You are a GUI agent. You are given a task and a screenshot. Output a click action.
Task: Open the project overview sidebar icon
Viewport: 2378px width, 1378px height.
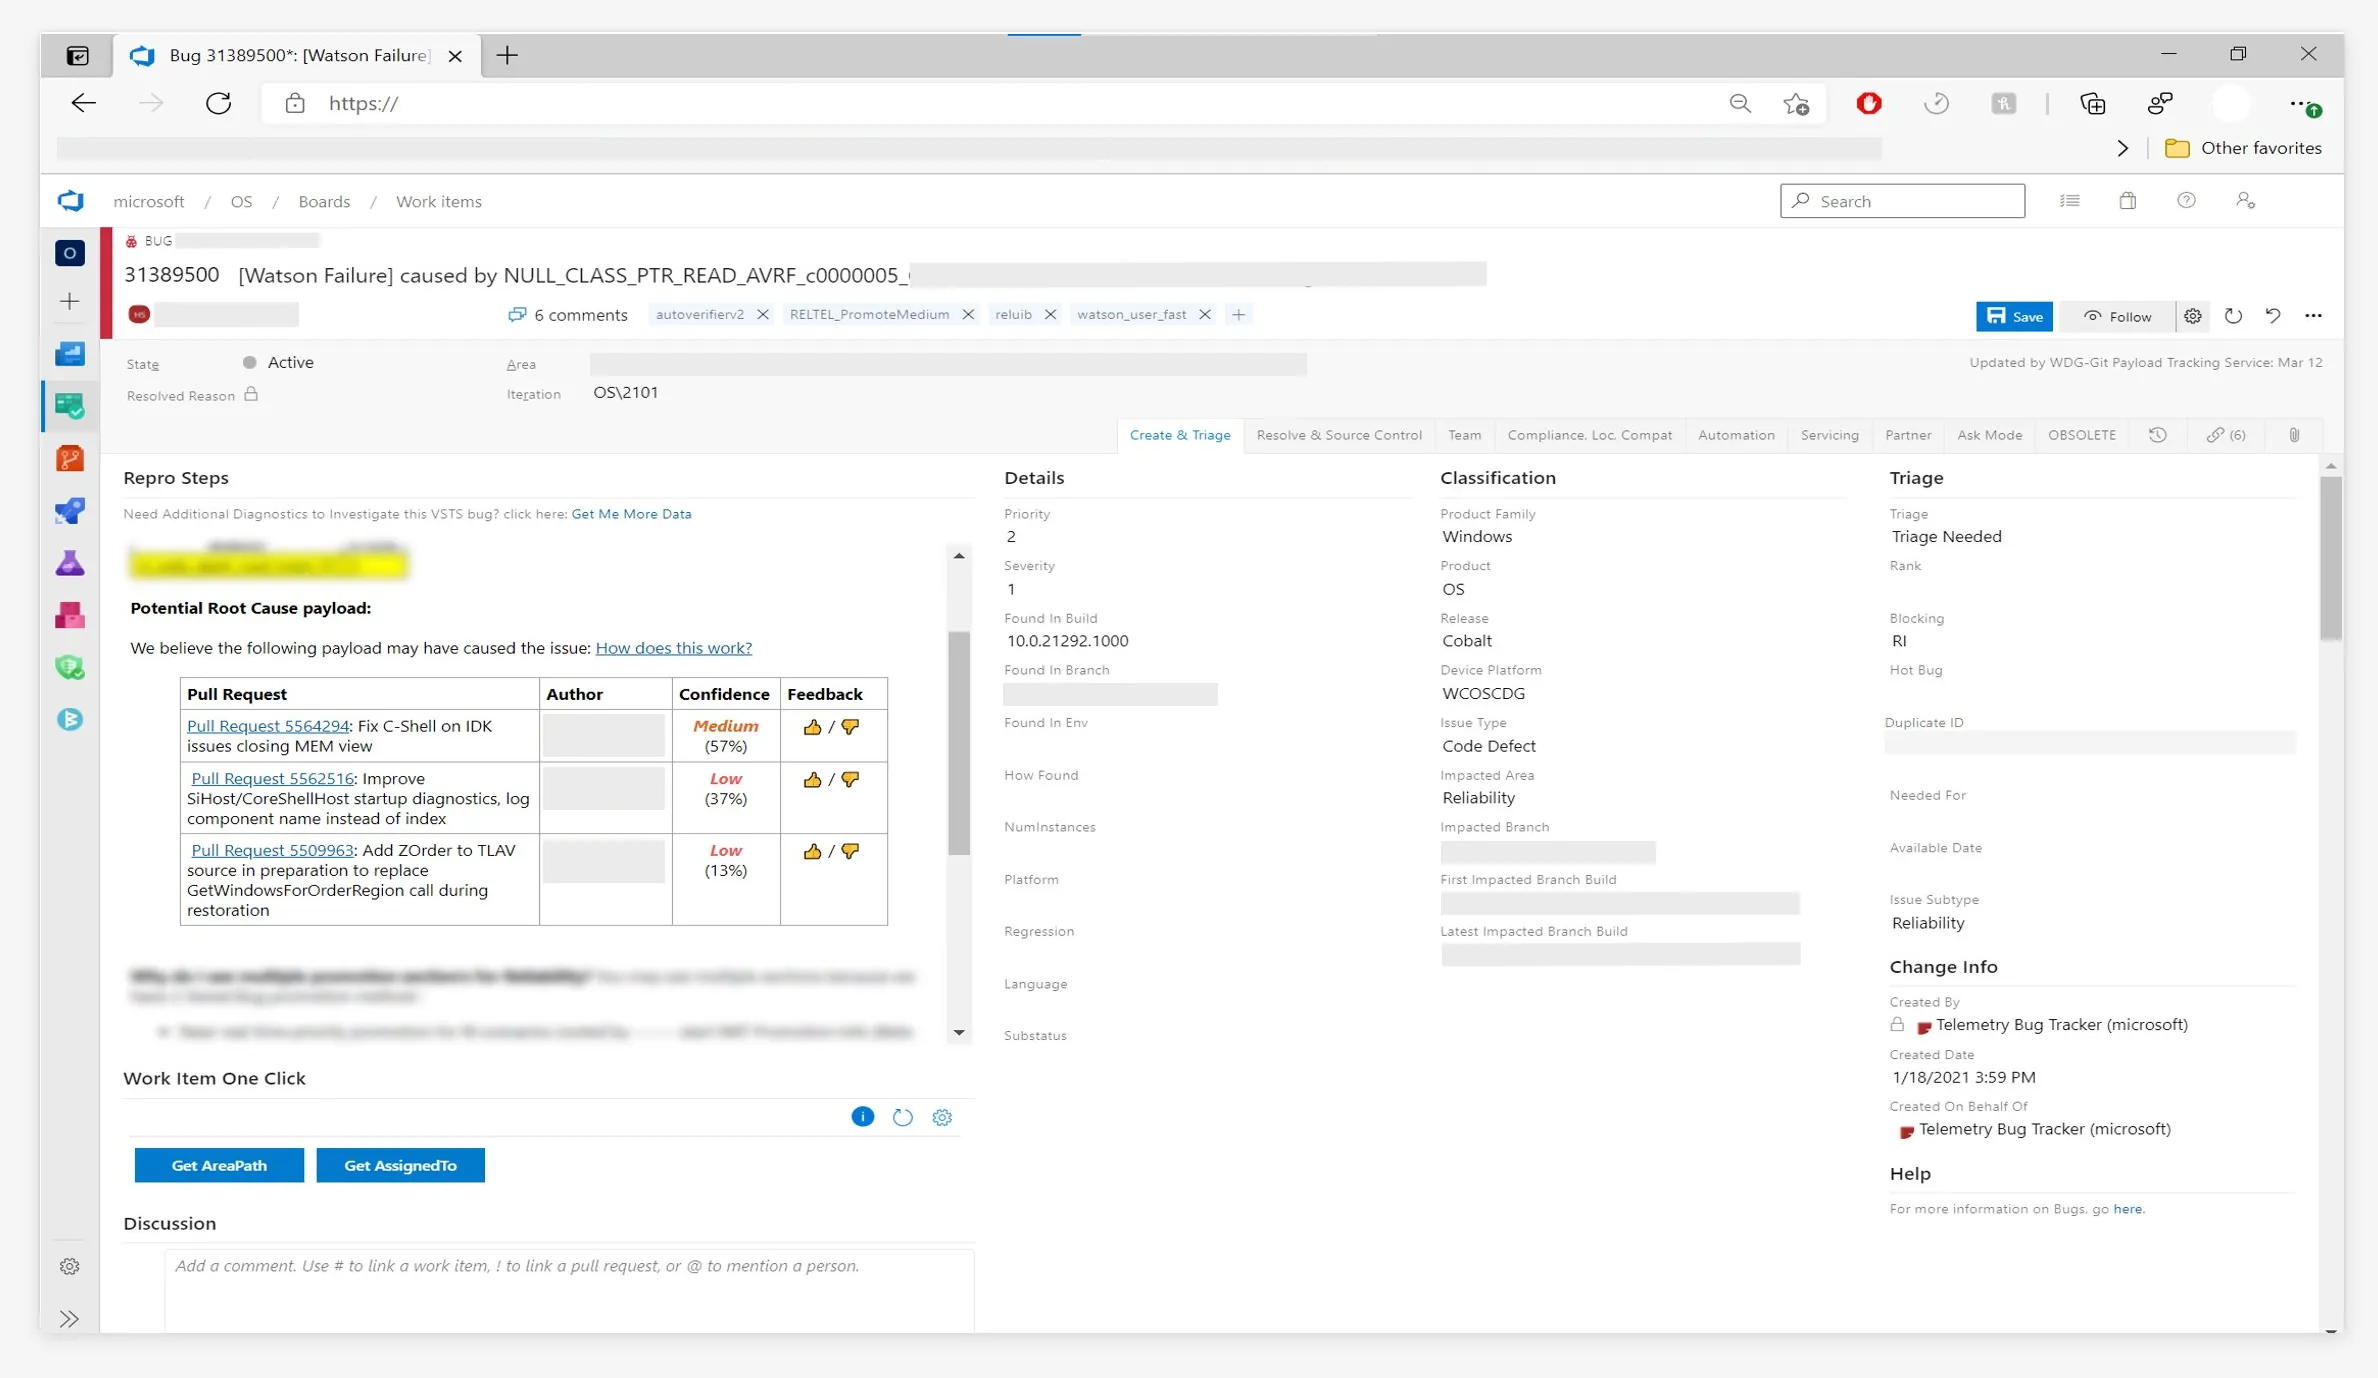click(70, 253)
